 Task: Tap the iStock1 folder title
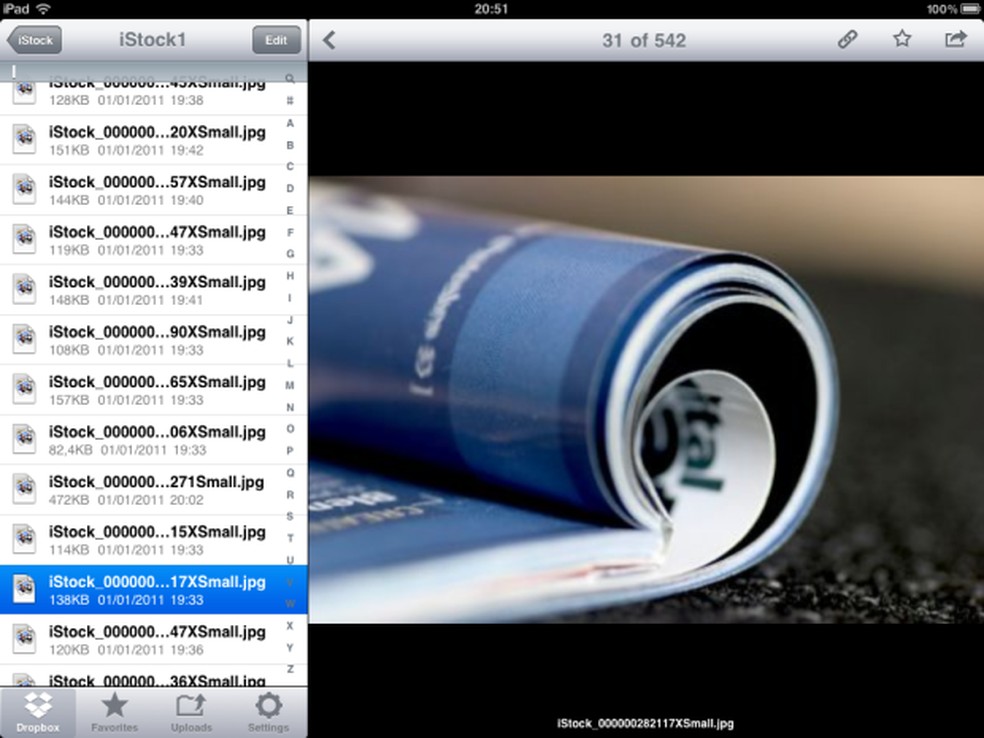coord(152,40)
